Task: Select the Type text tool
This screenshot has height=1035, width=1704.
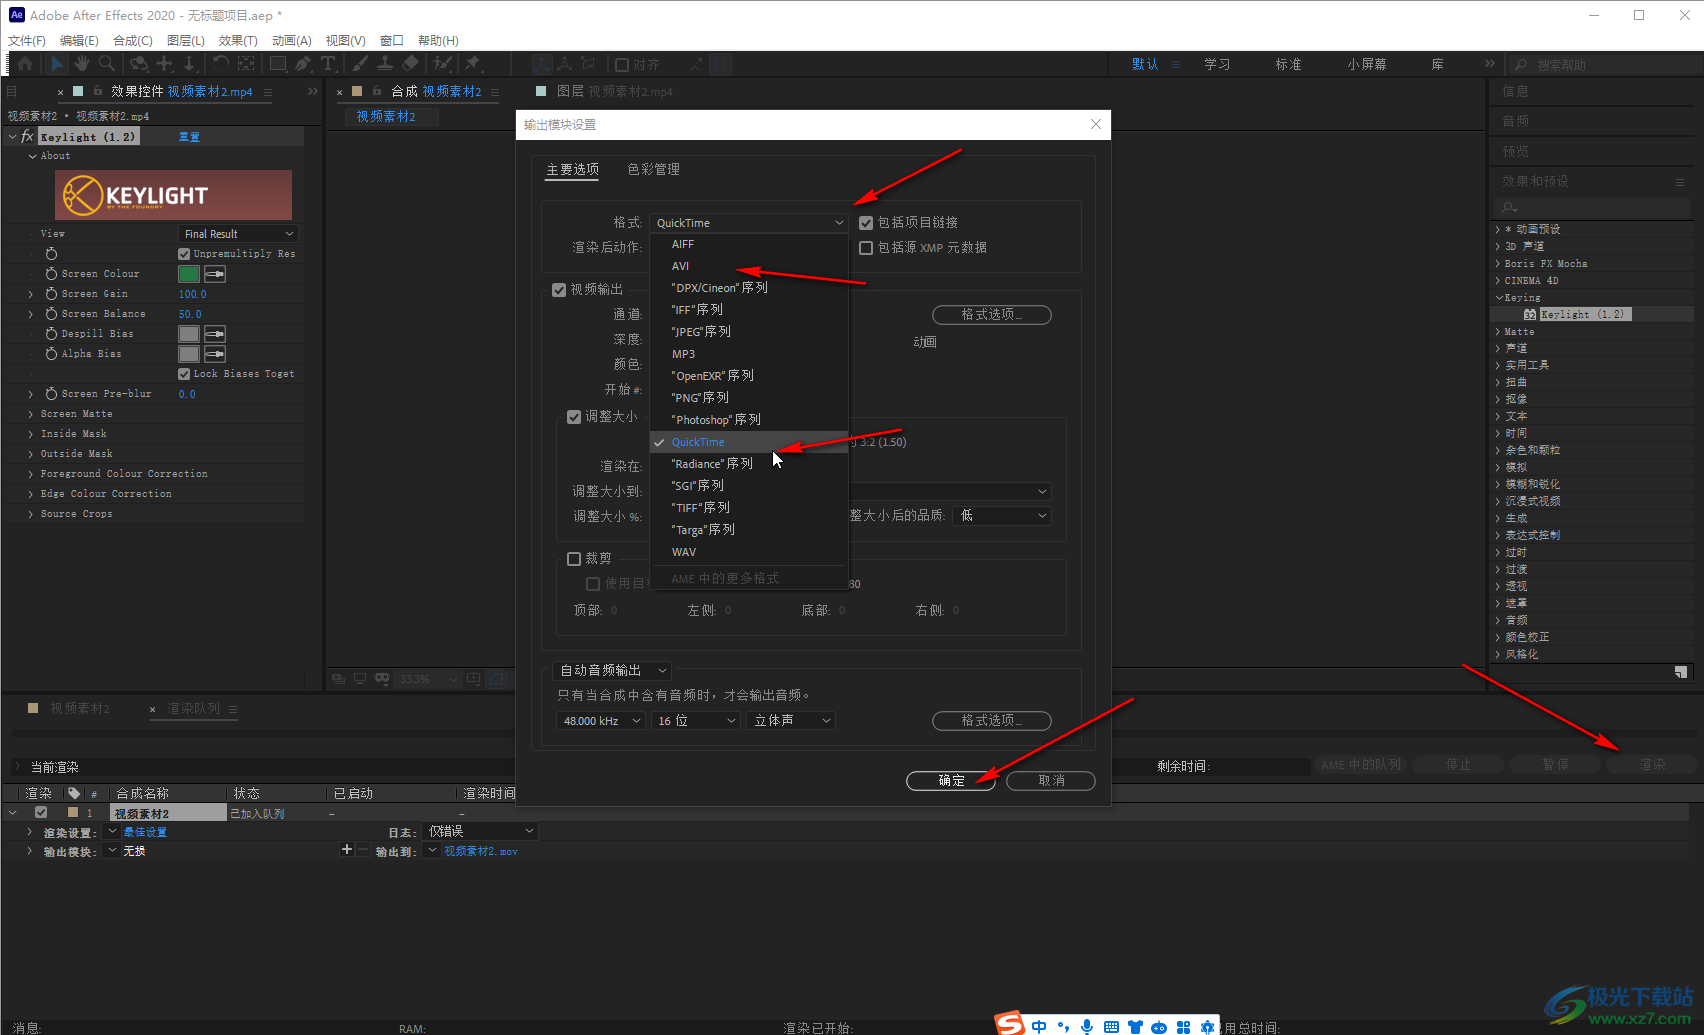Action: click(328, 64)
